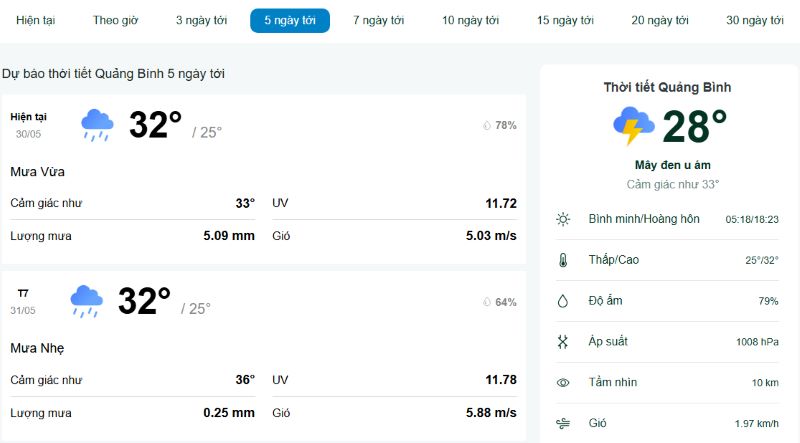Click the thermometer icon beside Thấp/Cao
800x443 pixels.
pos(563,260)
